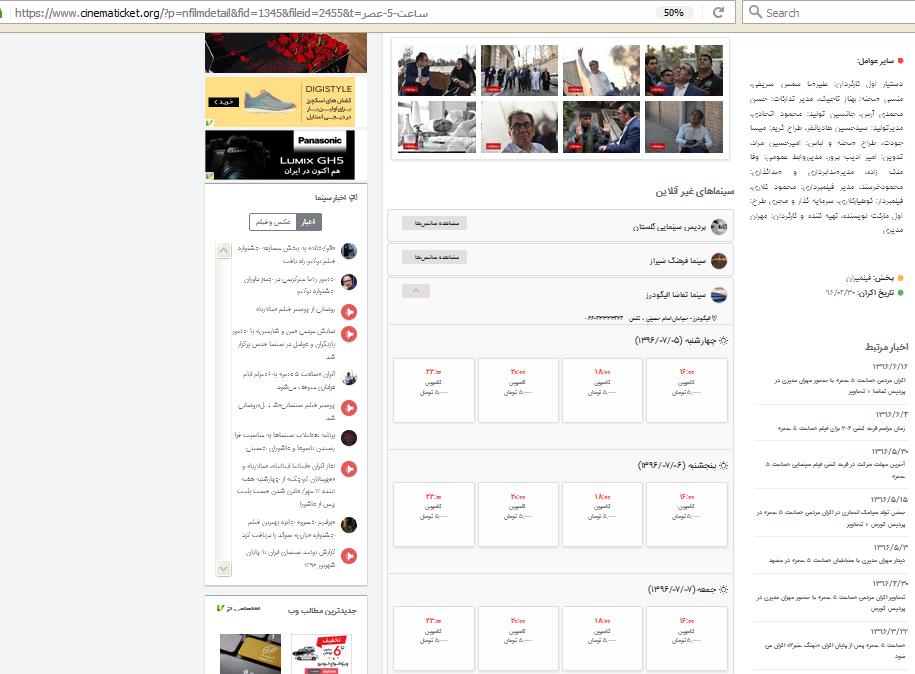
Task: Play the second video item in the cinema news list
Action: (349, 334)
